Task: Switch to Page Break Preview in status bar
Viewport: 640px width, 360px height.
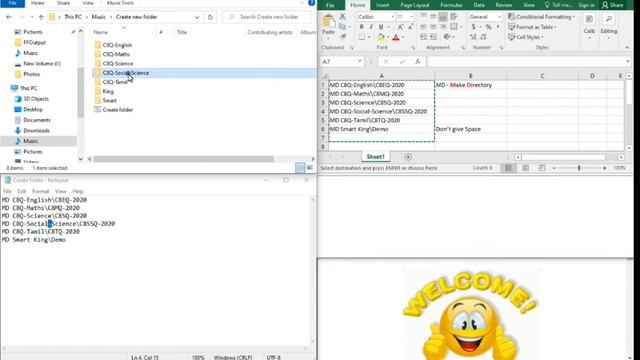Action: point(542,168)
